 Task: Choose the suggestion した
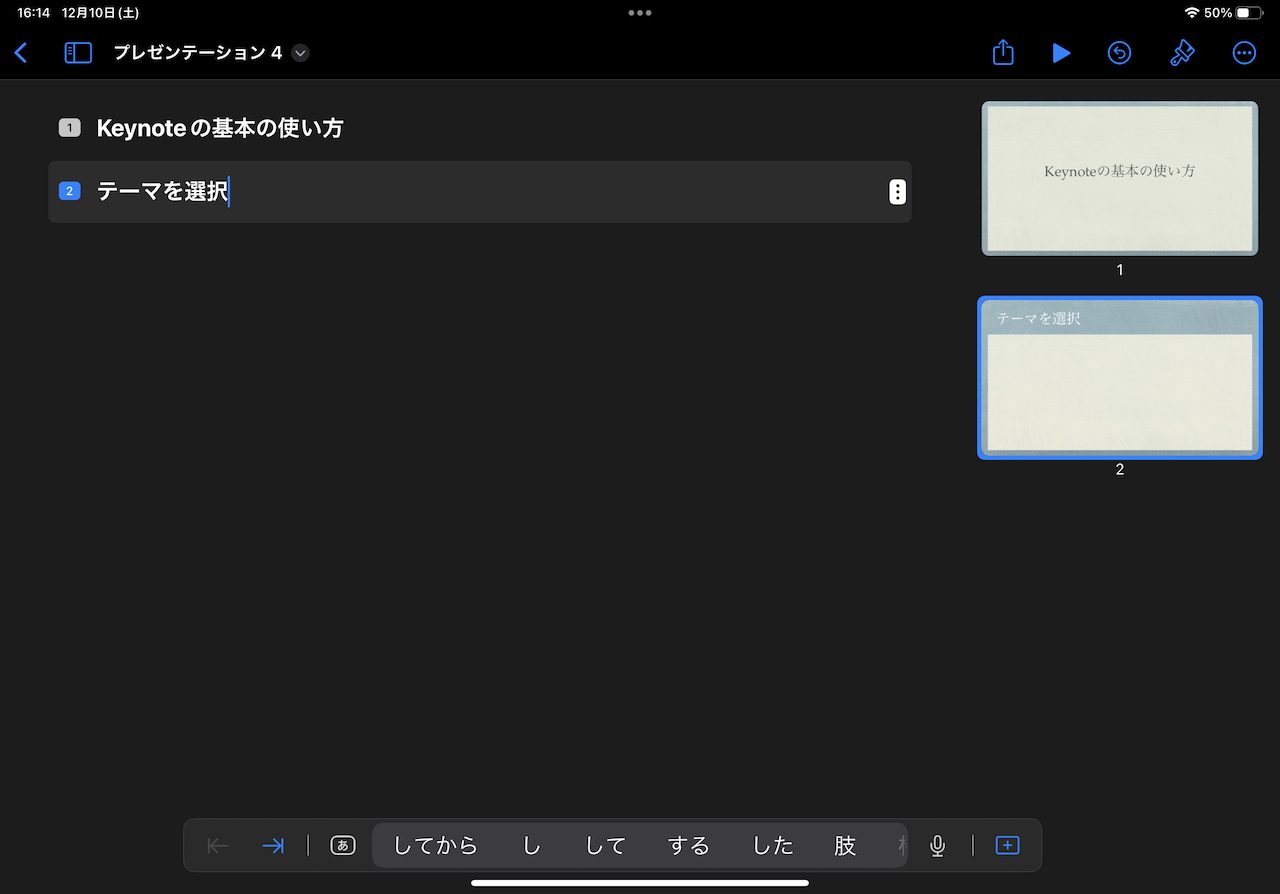coord(773,846)
